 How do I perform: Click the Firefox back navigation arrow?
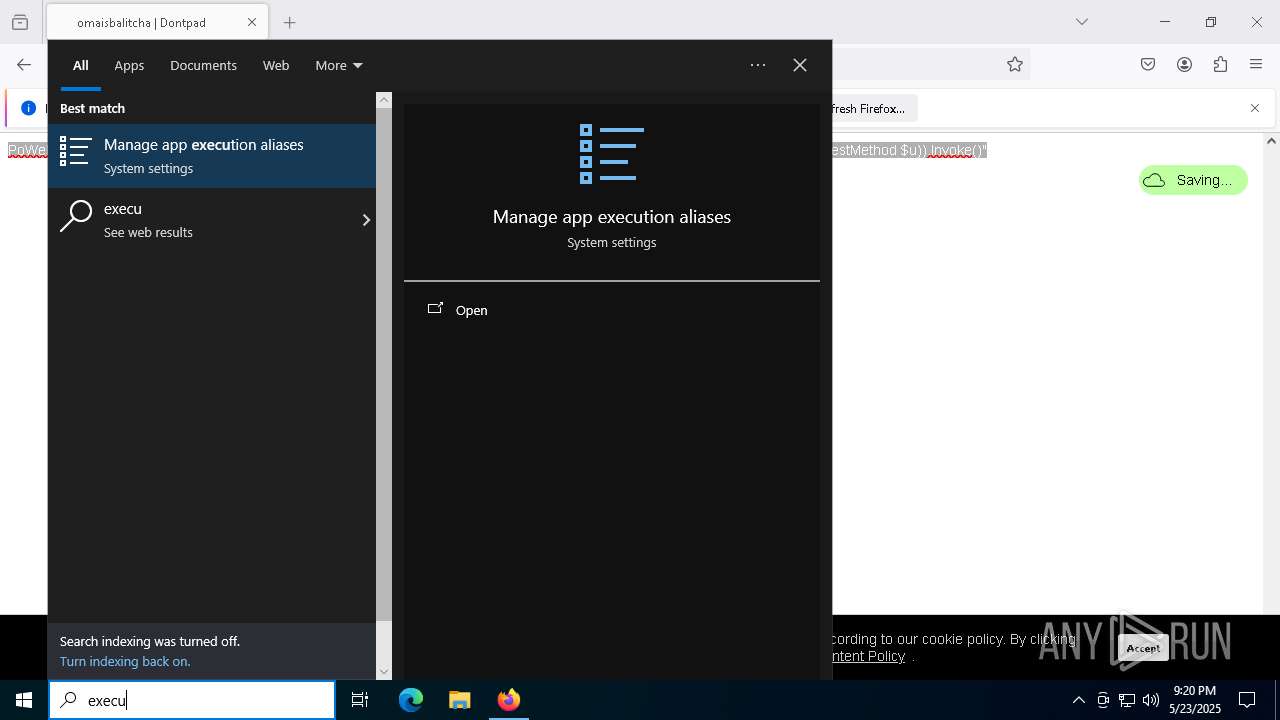pos(24,65)
